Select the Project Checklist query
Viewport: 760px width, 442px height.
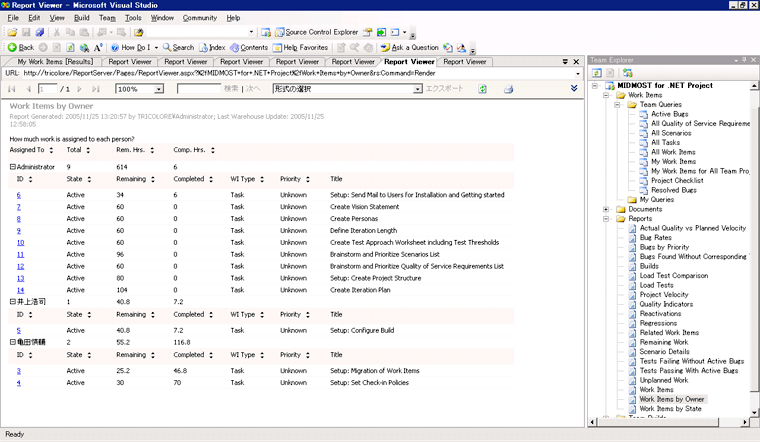coord(677,180)
